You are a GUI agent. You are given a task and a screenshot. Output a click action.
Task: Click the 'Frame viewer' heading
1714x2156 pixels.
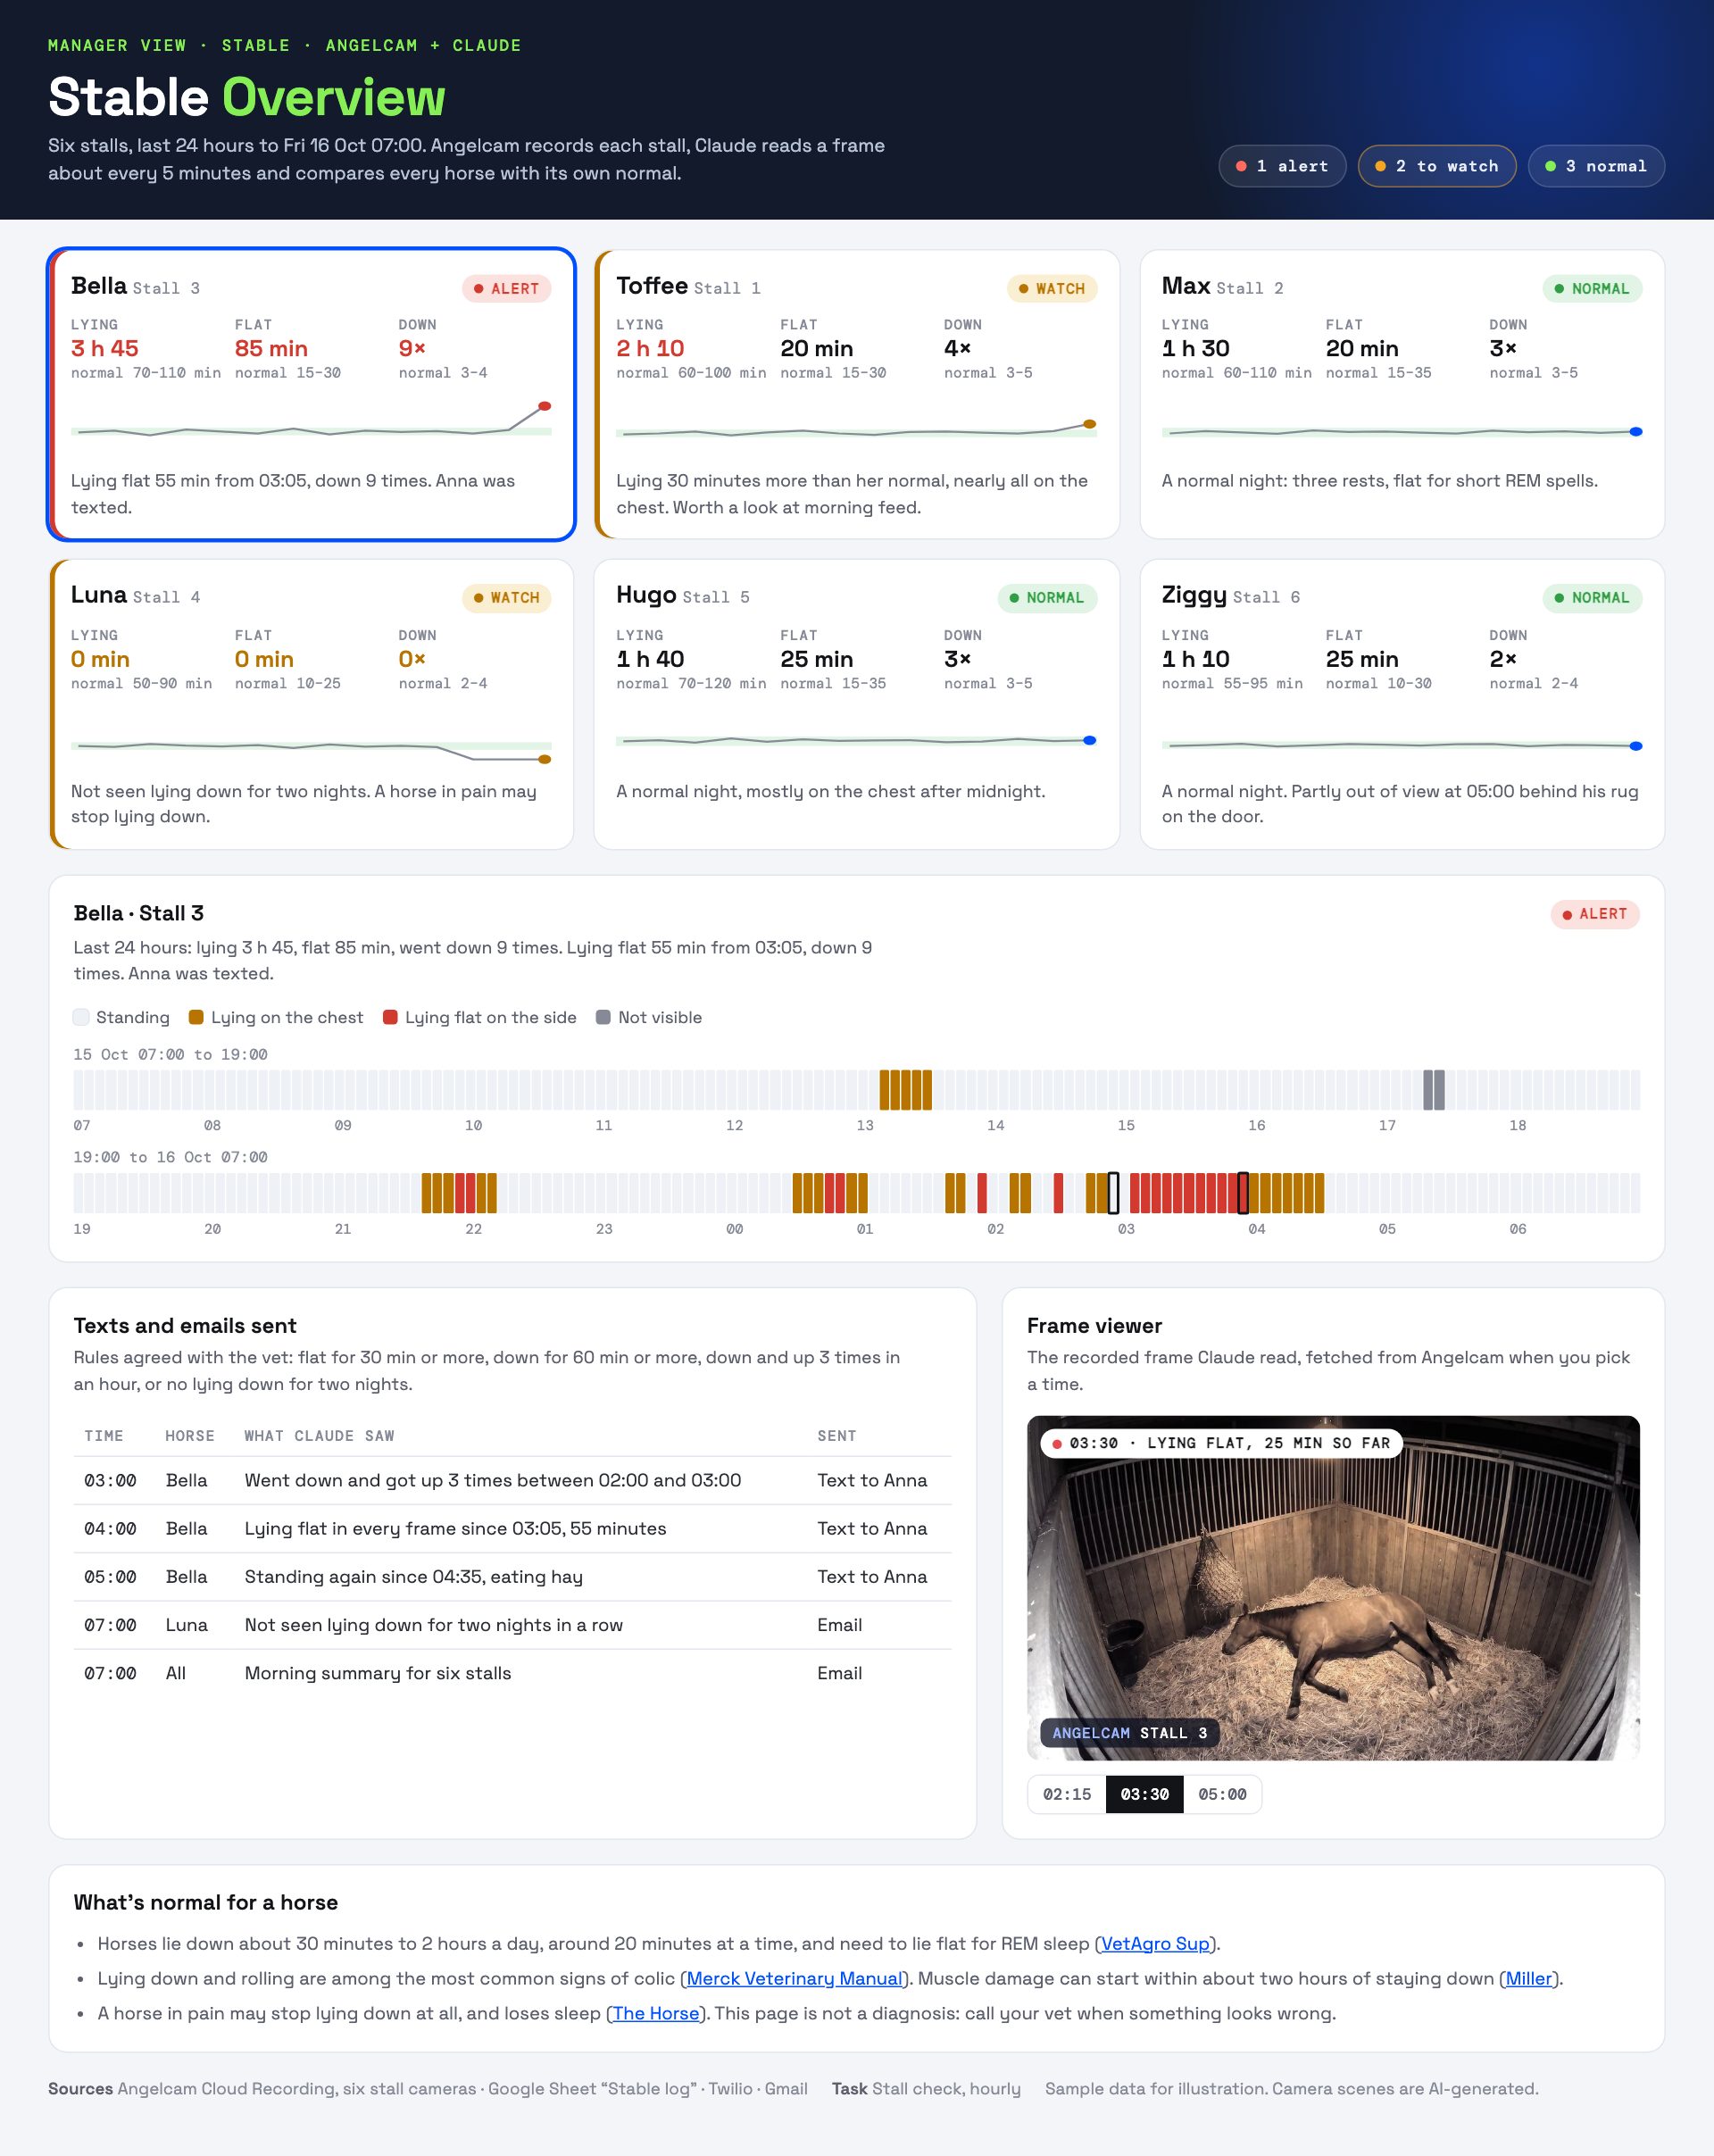pos(1094,1325)
